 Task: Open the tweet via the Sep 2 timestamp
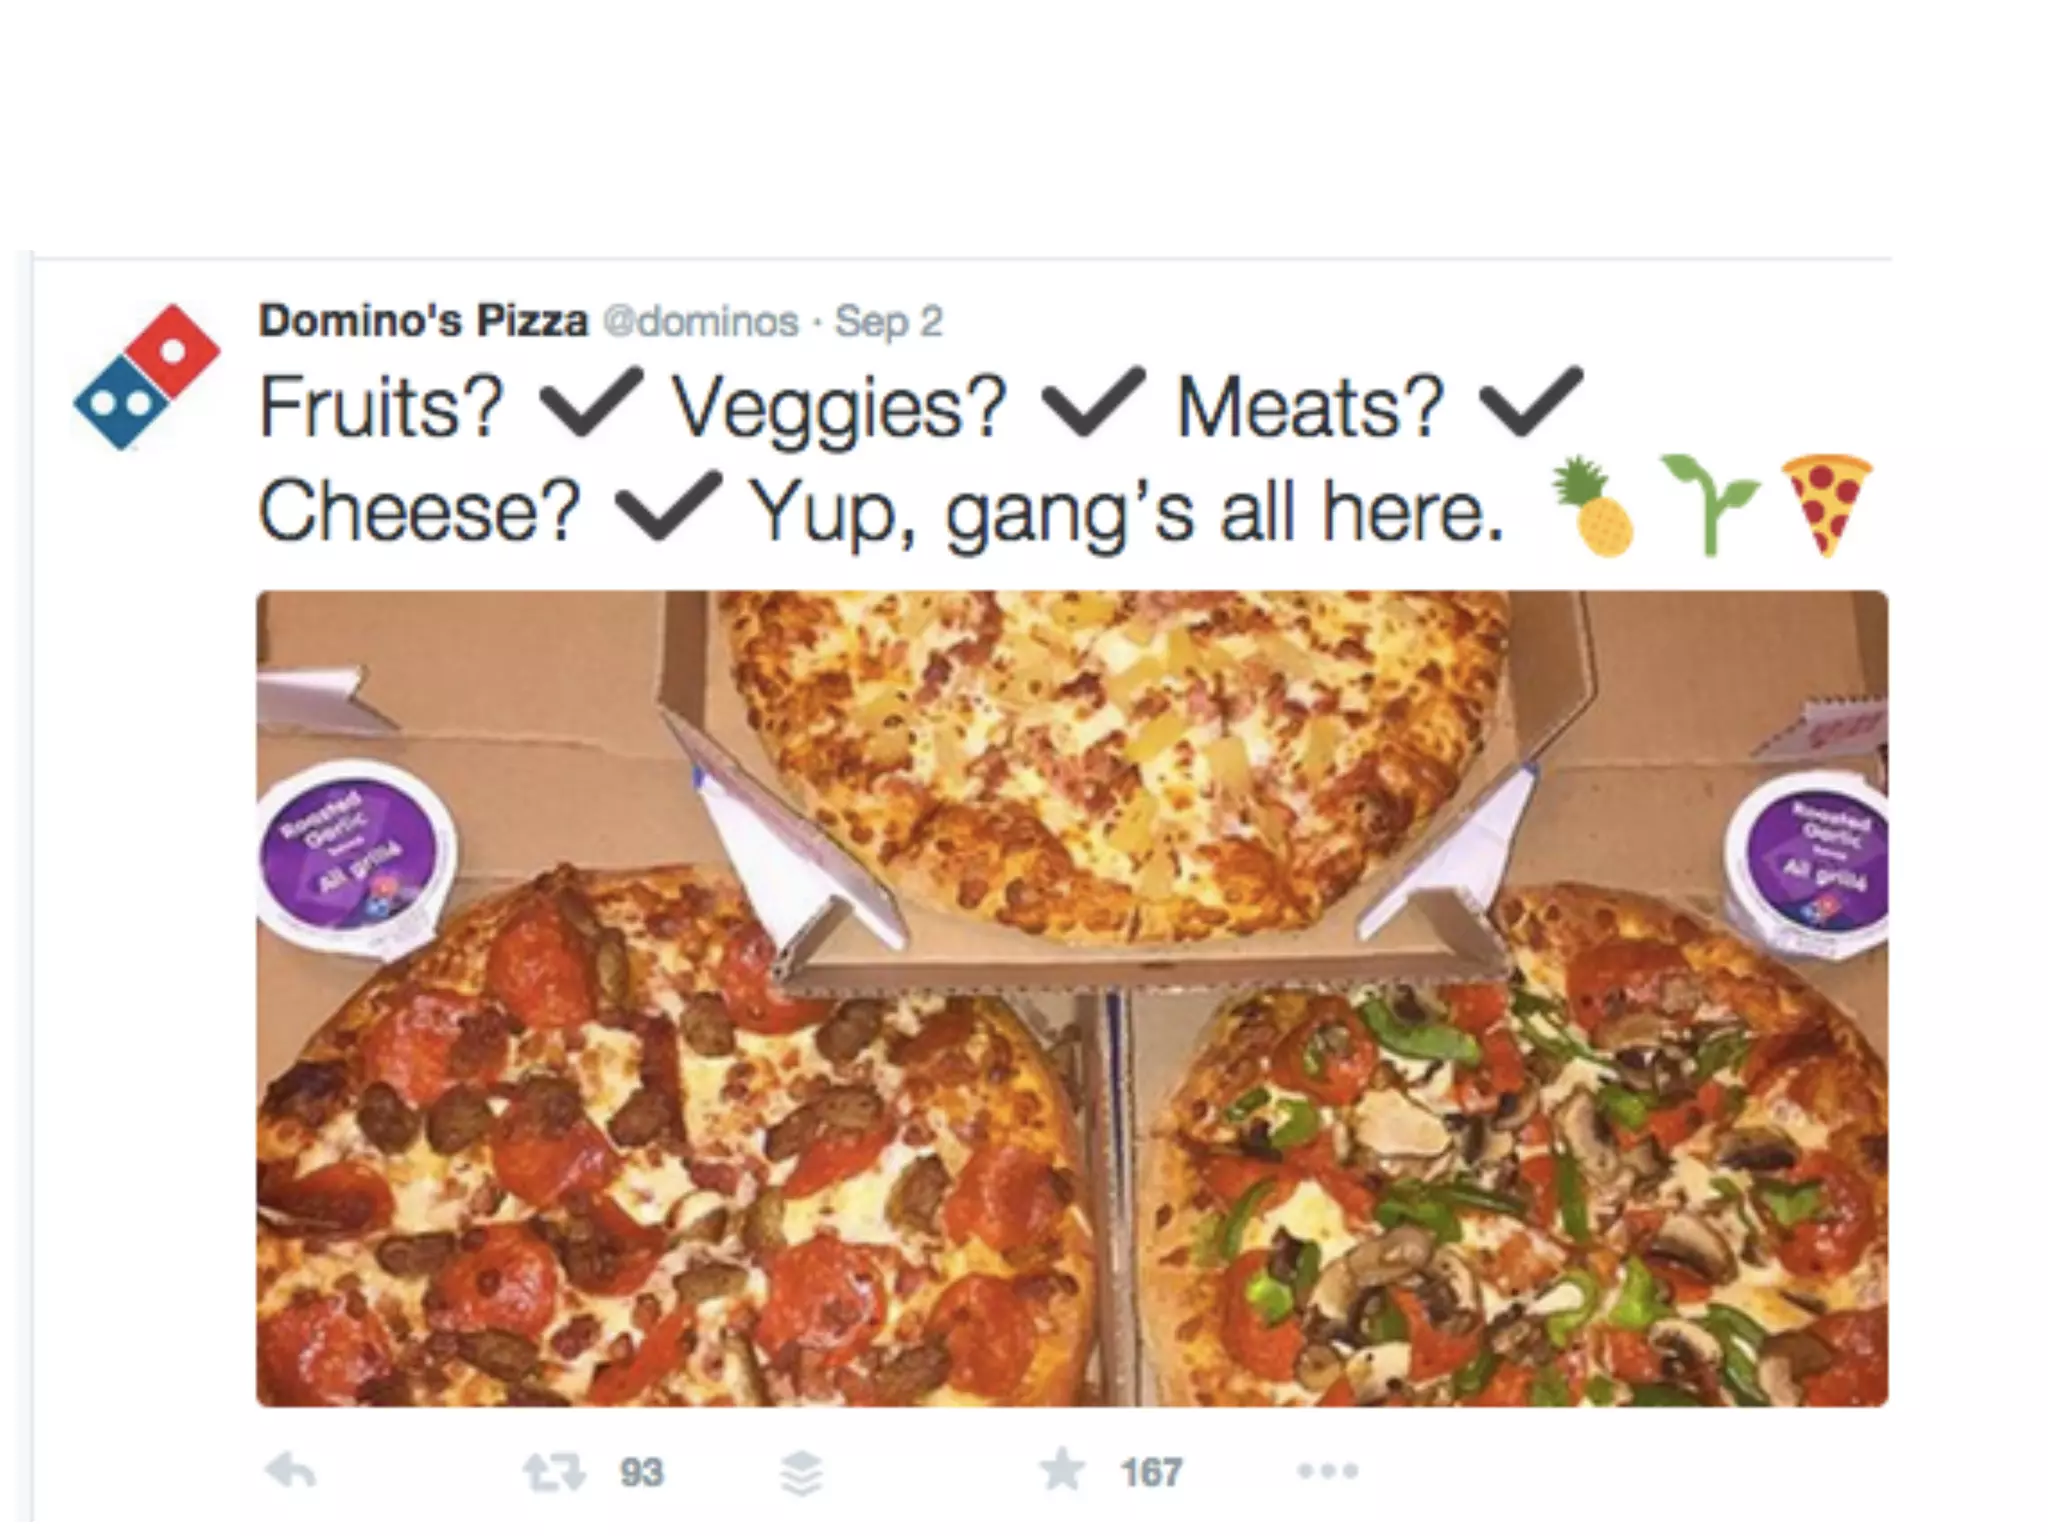[x=889, y=322]
